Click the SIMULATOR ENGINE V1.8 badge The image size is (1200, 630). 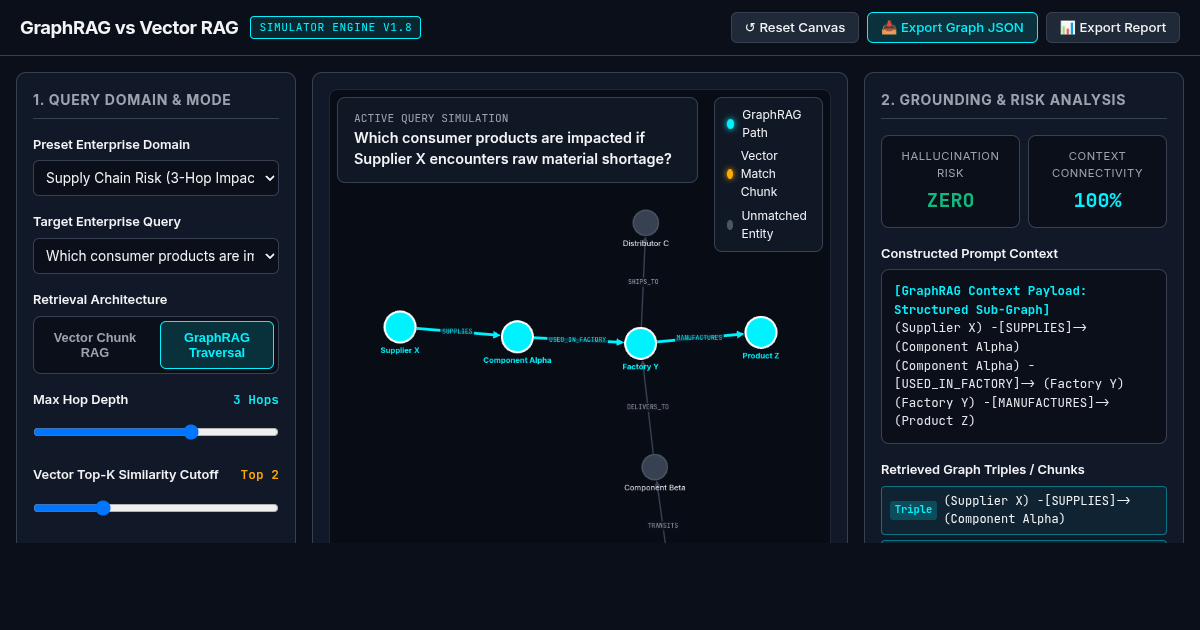click(x=335, y=27)
